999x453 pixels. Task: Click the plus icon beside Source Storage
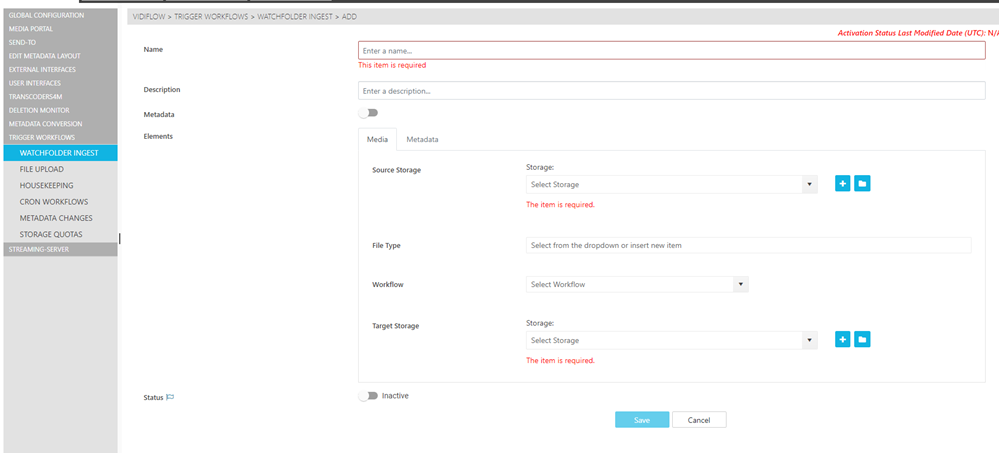tap(842, 184)
